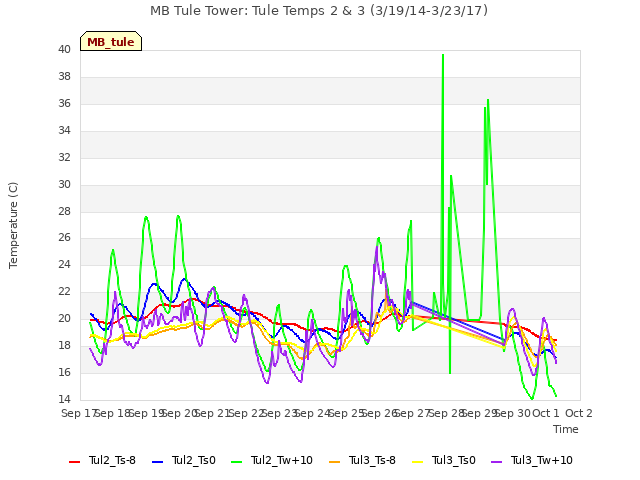Click the Sep 30 x-axis label
This screenshot has width=640, height=480.
513,413
